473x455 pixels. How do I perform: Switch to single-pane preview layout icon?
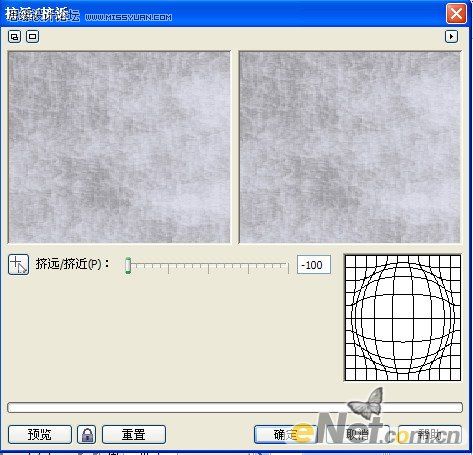click(32, 36)
